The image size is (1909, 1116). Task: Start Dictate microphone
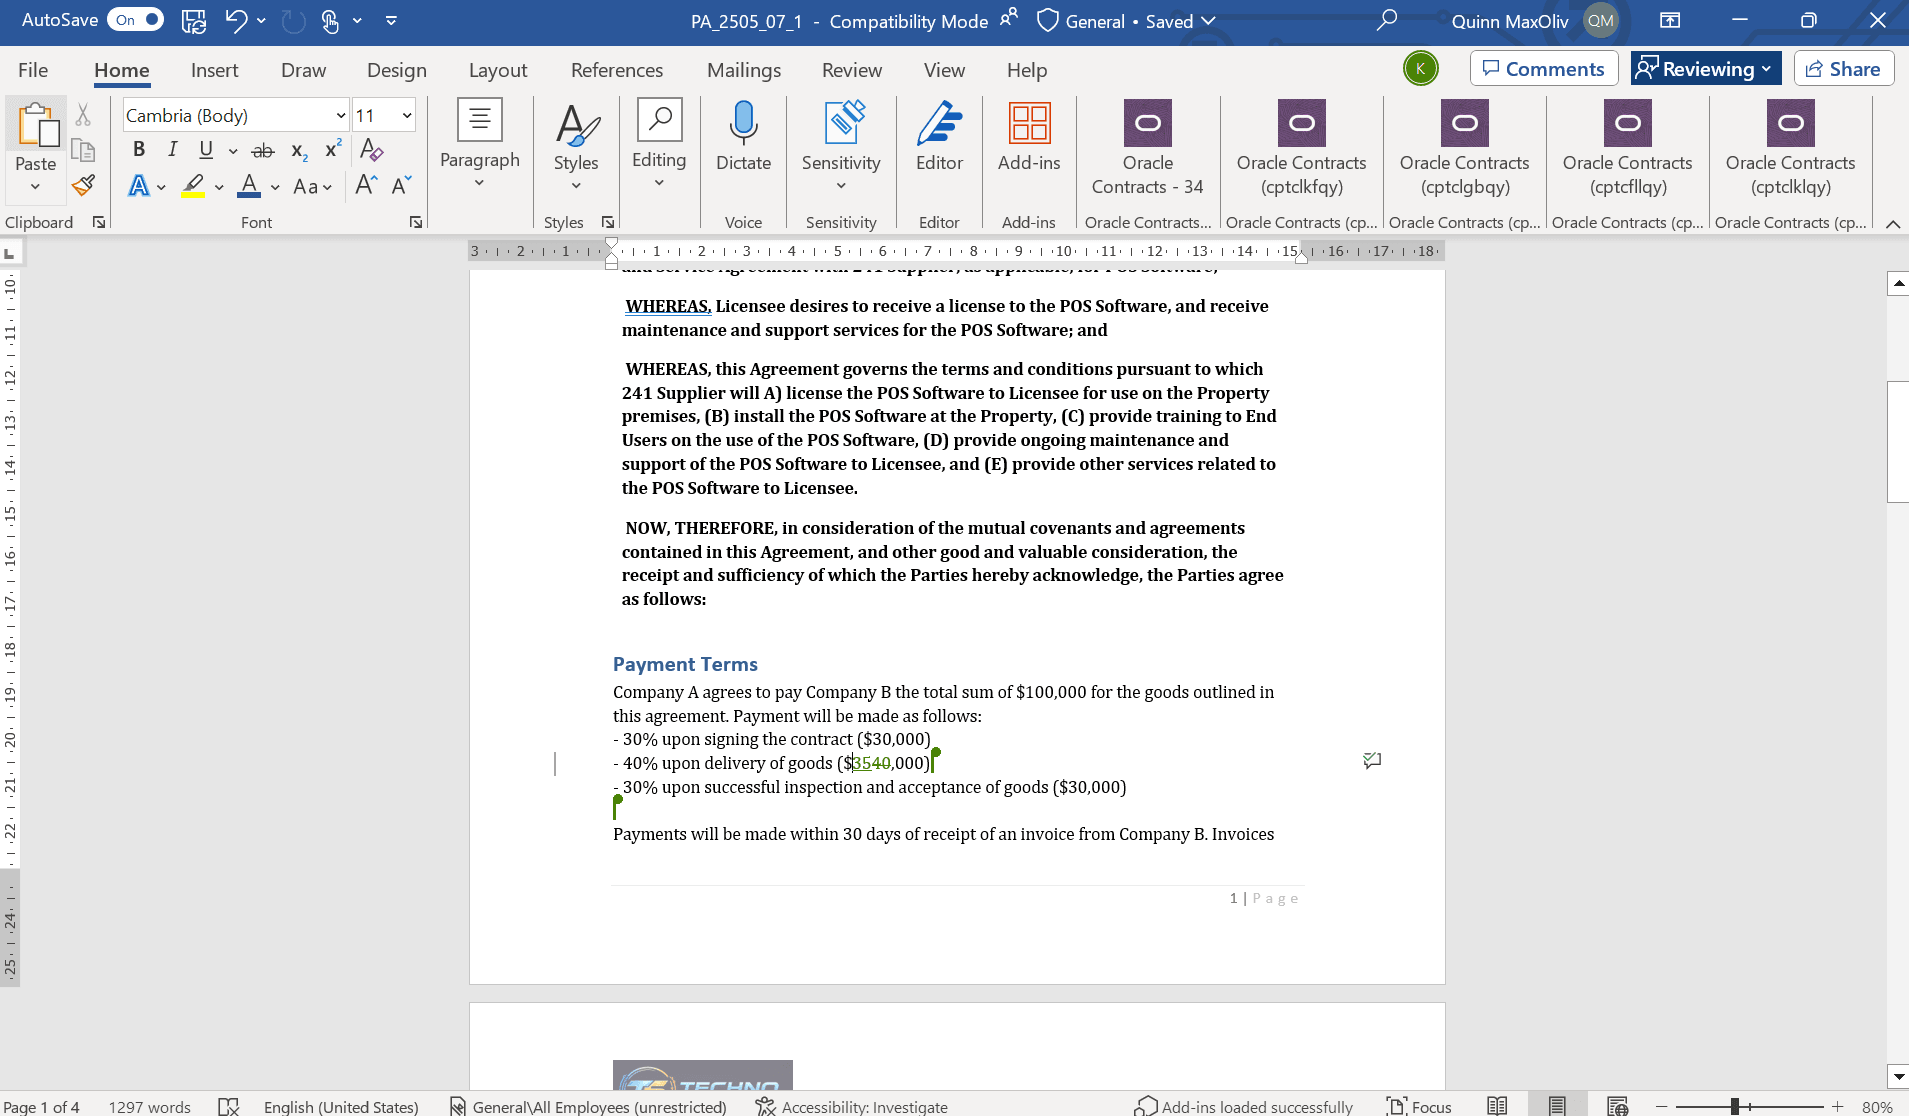743,137
